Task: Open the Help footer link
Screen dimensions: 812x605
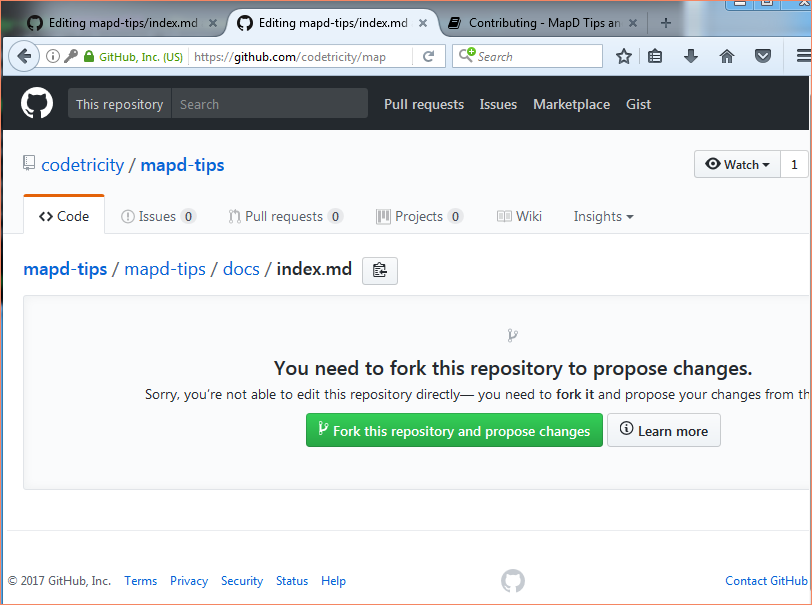Action: coord(333,581)
